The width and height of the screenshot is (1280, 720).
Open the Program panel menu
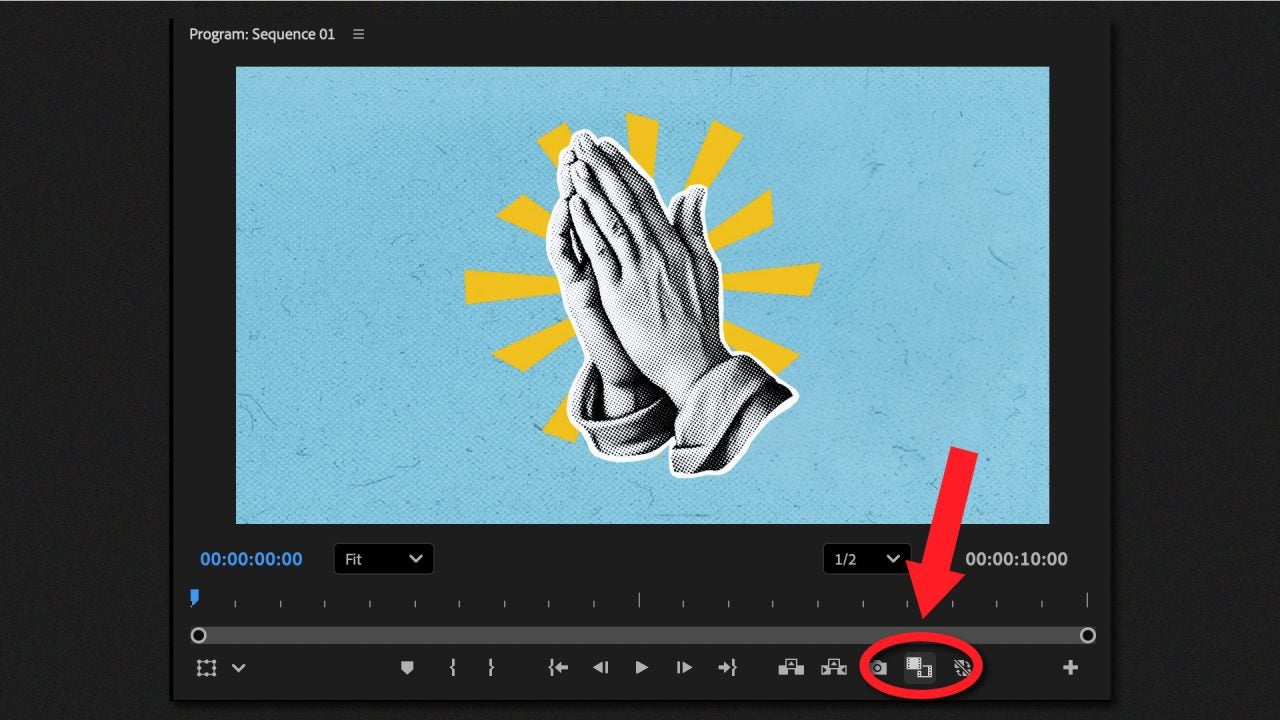click(358, 33)
